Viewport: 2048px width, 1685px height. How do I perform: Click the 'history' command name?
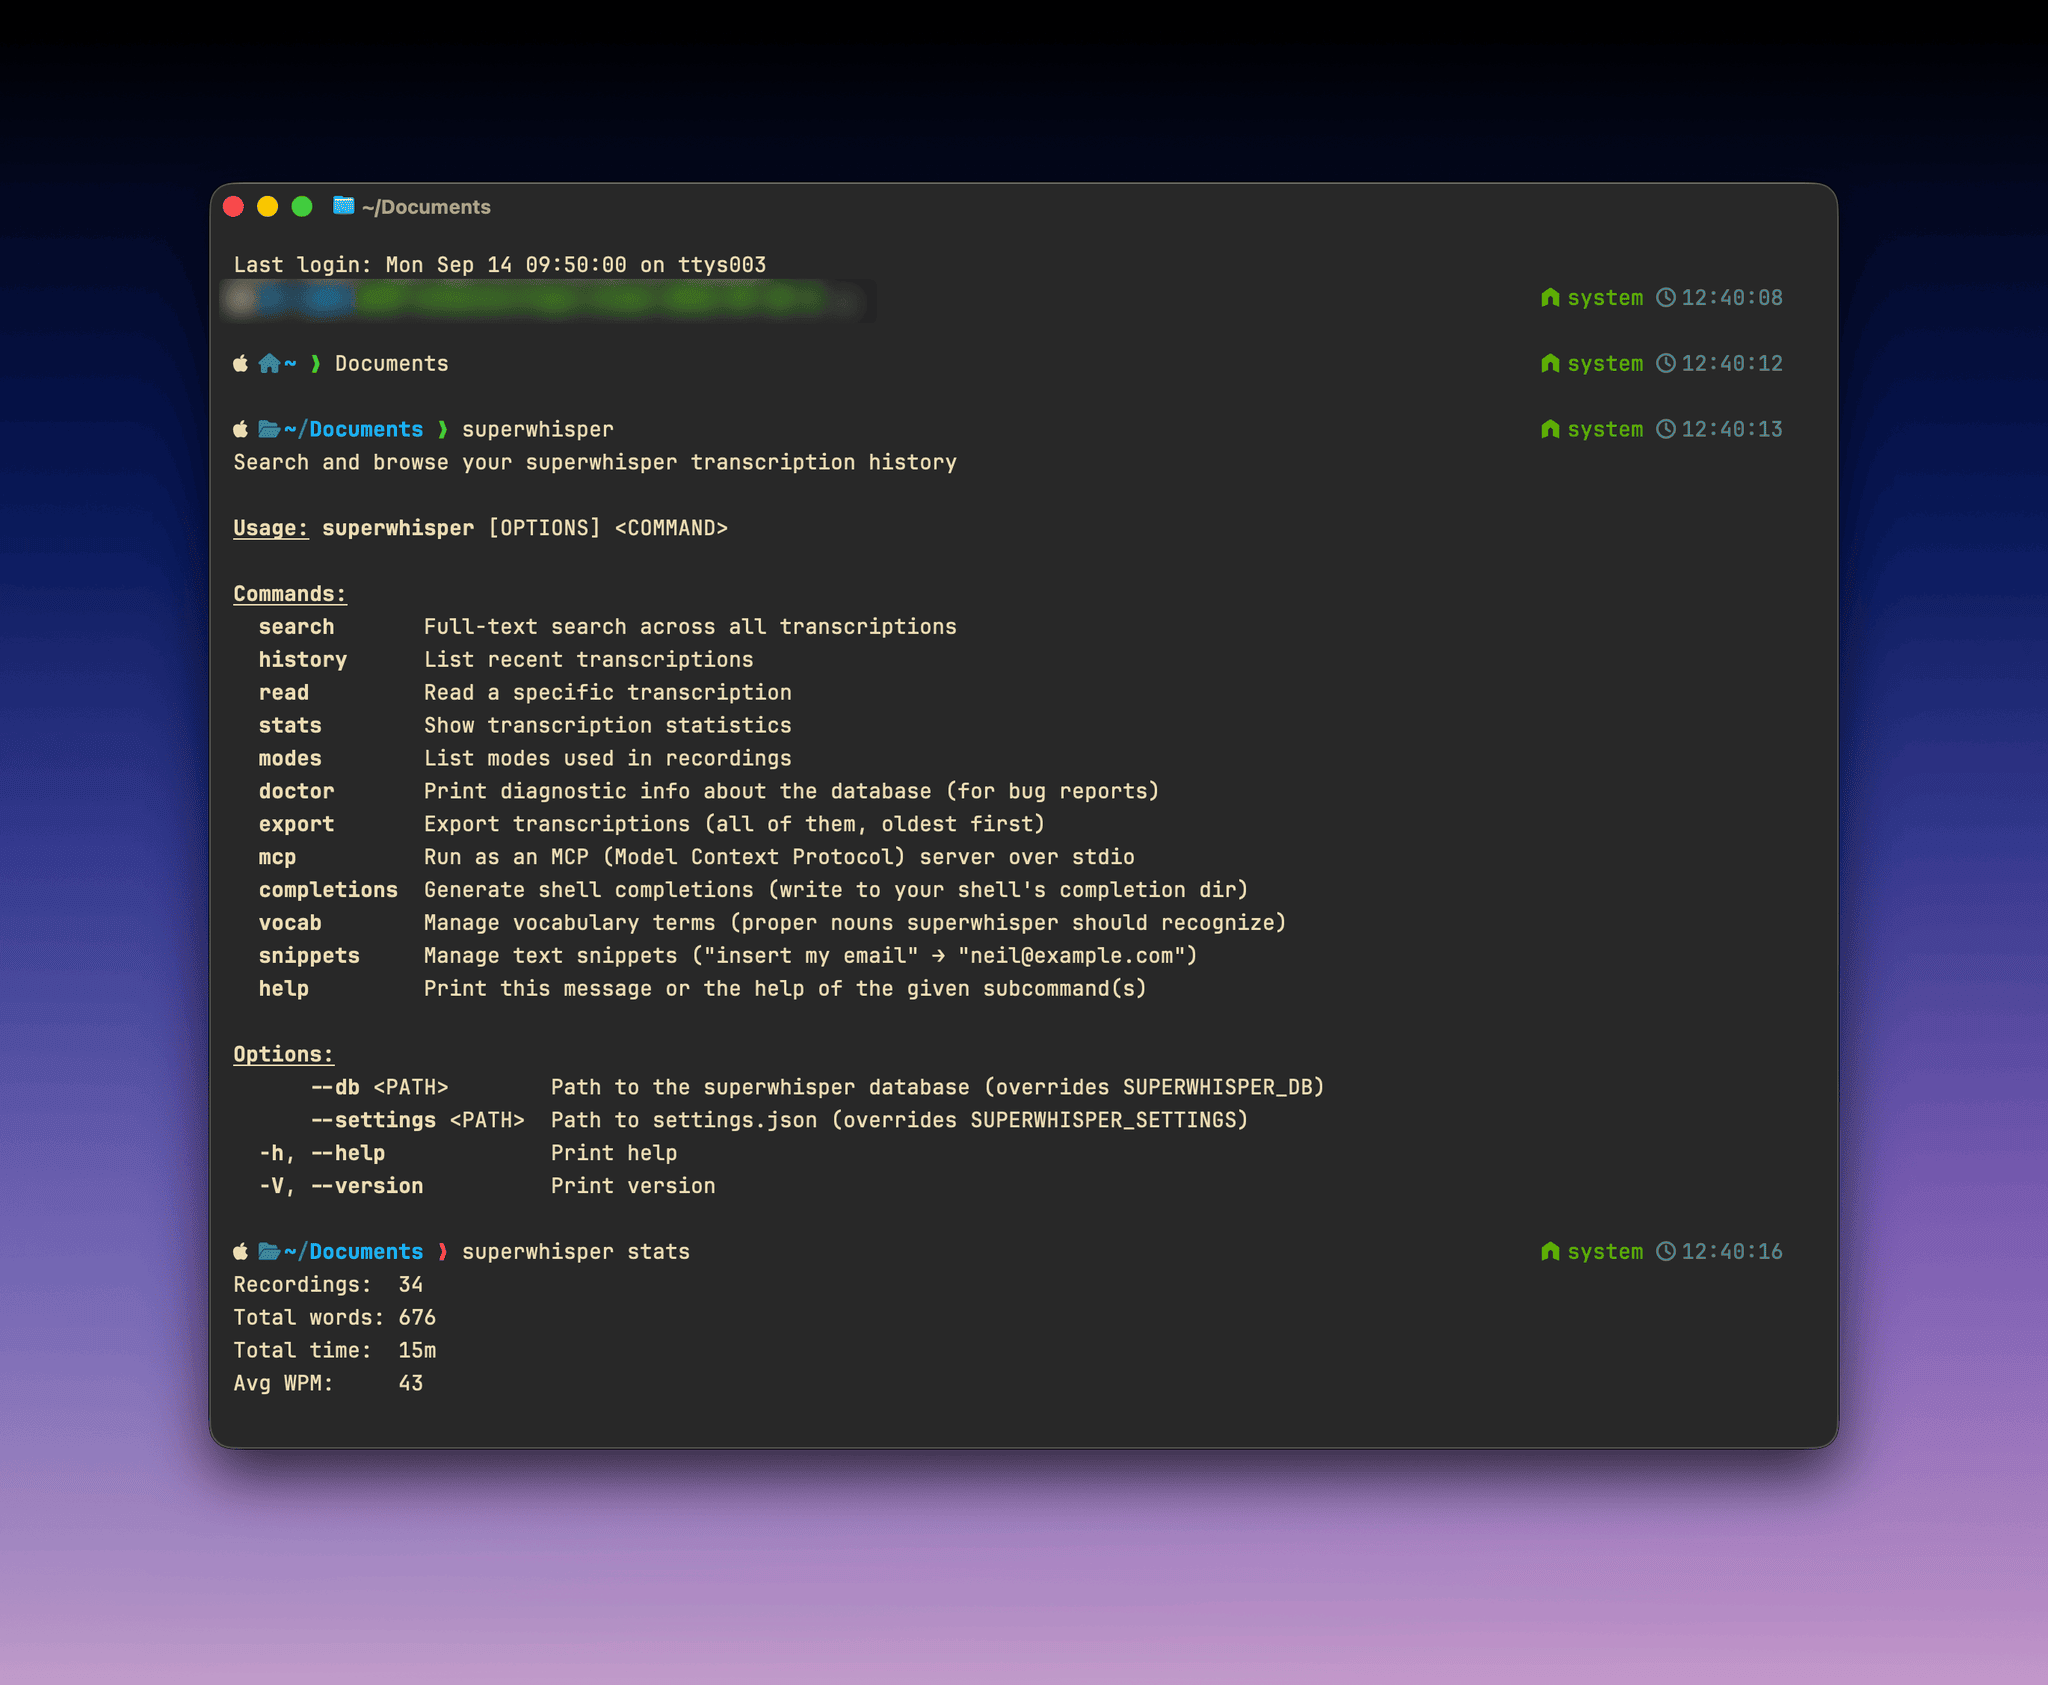303,660
